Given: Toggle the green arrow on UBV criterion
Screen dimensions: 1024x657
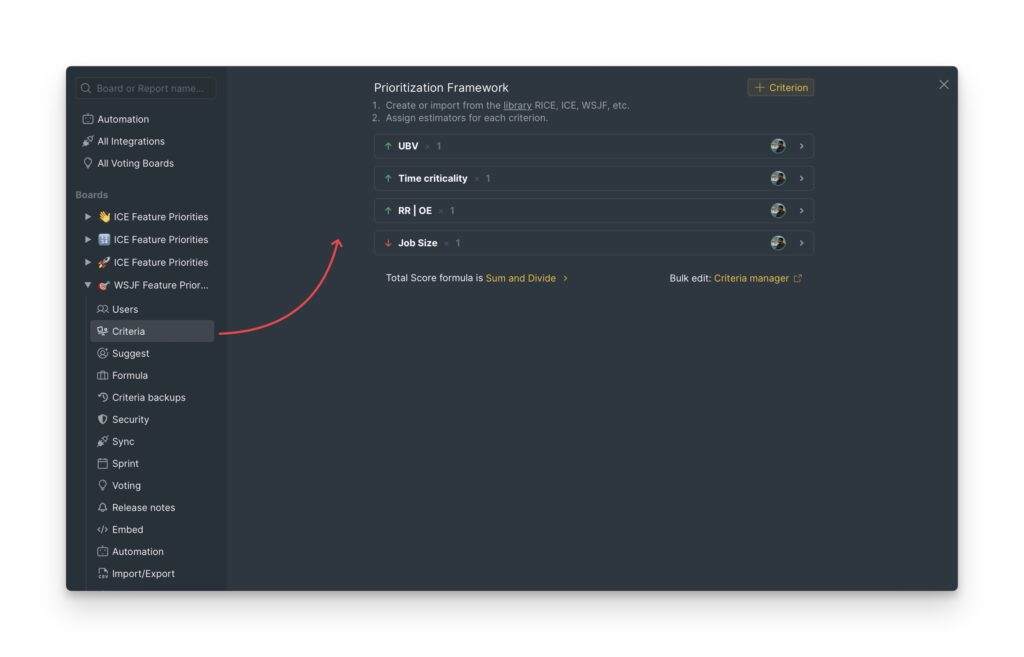Looking at the screenshot, I should [387, 146].
